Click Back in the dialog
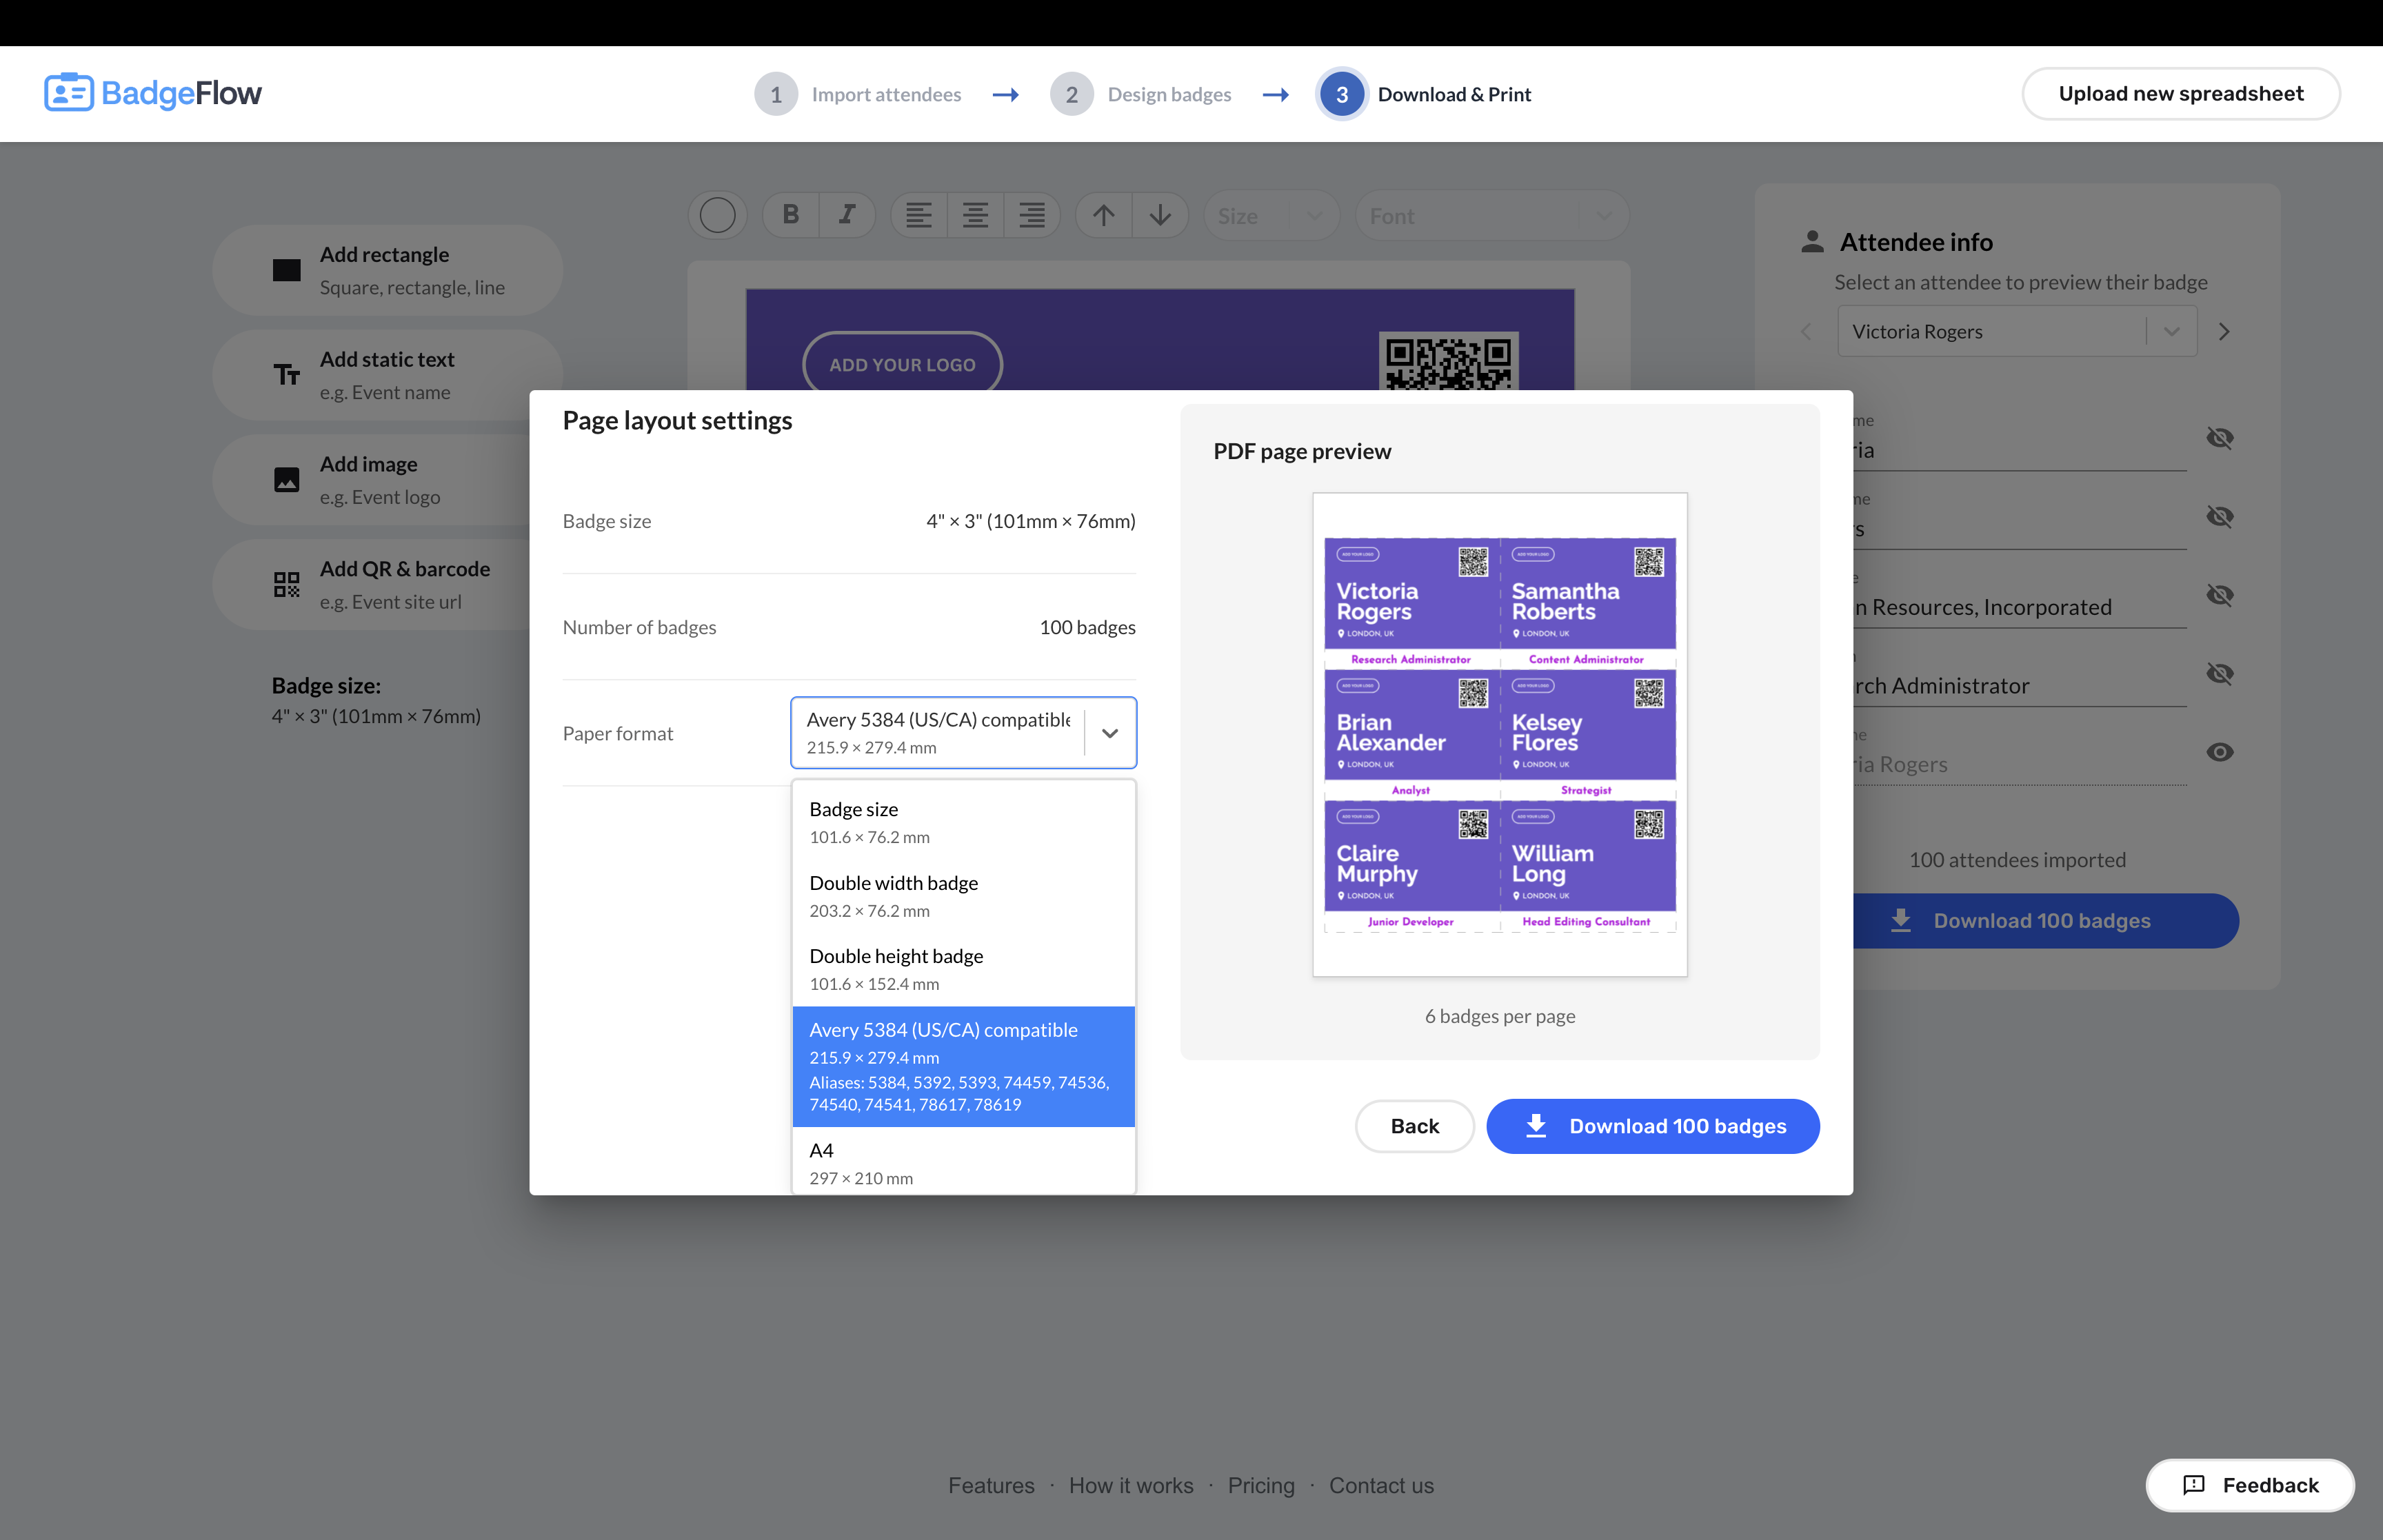This screenshot has width=2383, height=1540. 1414,1126
